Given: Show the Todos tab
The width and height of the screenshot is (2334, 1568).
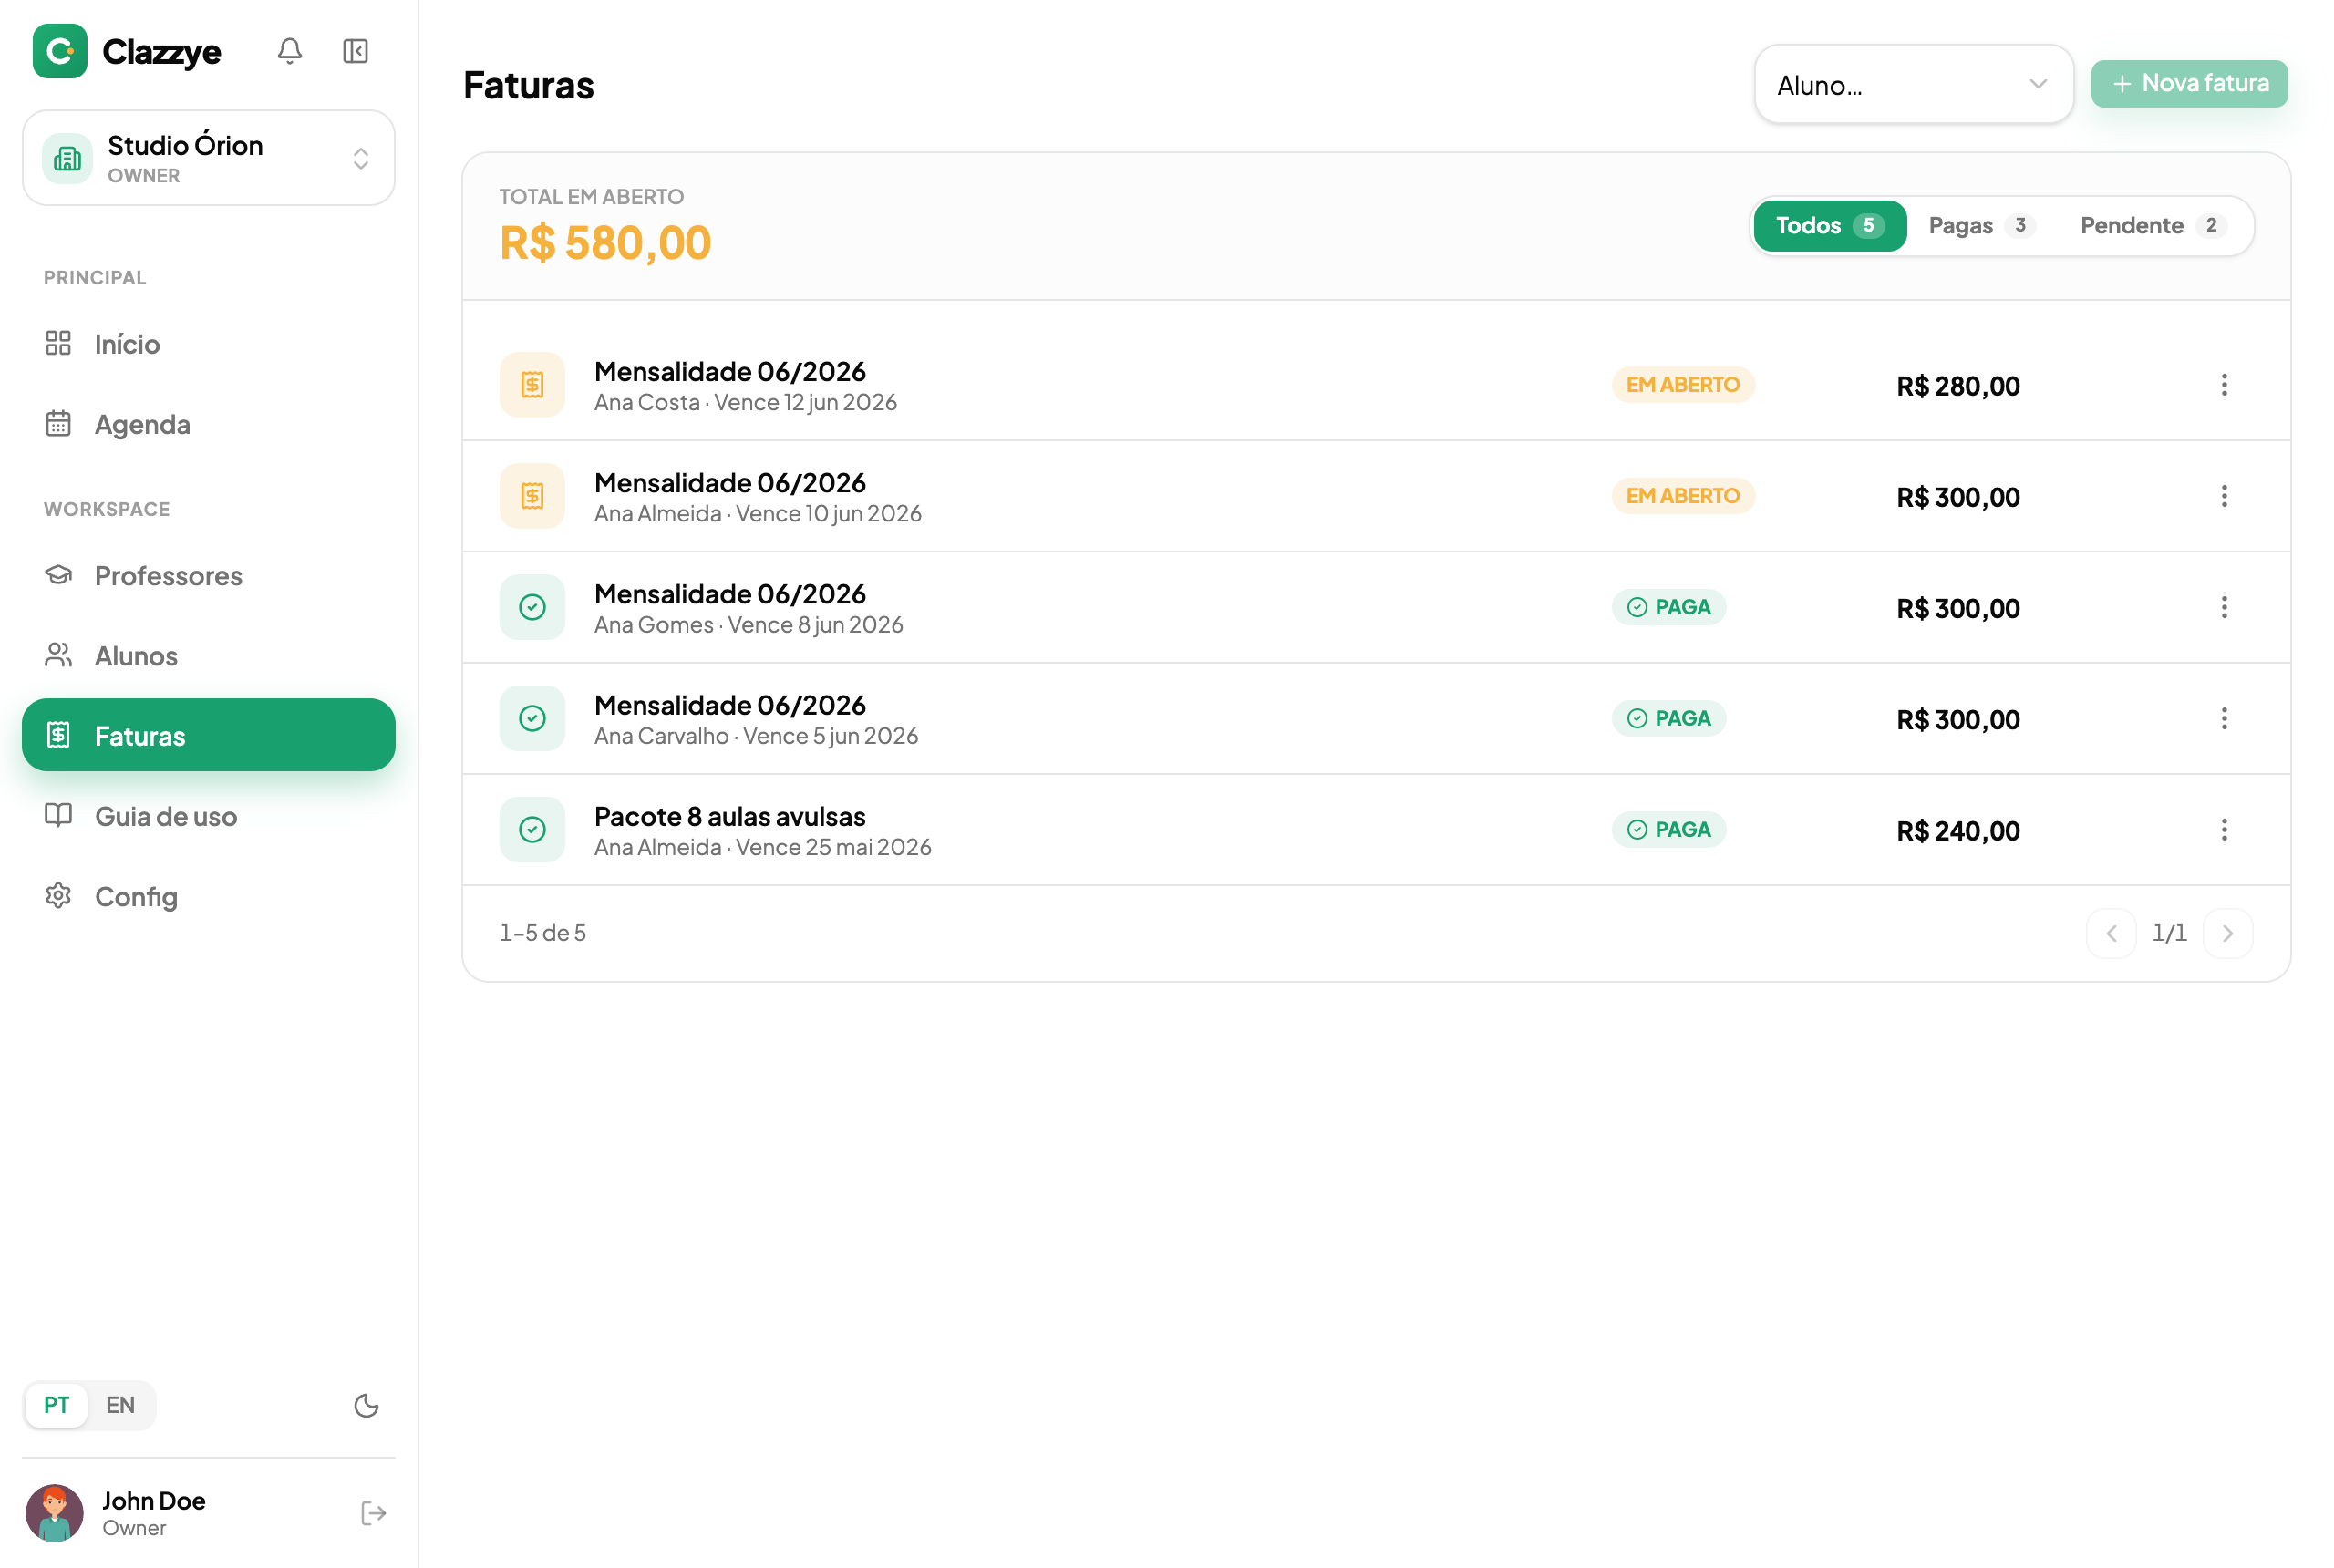Looking at the screenshot, I should pos(1829,226).
